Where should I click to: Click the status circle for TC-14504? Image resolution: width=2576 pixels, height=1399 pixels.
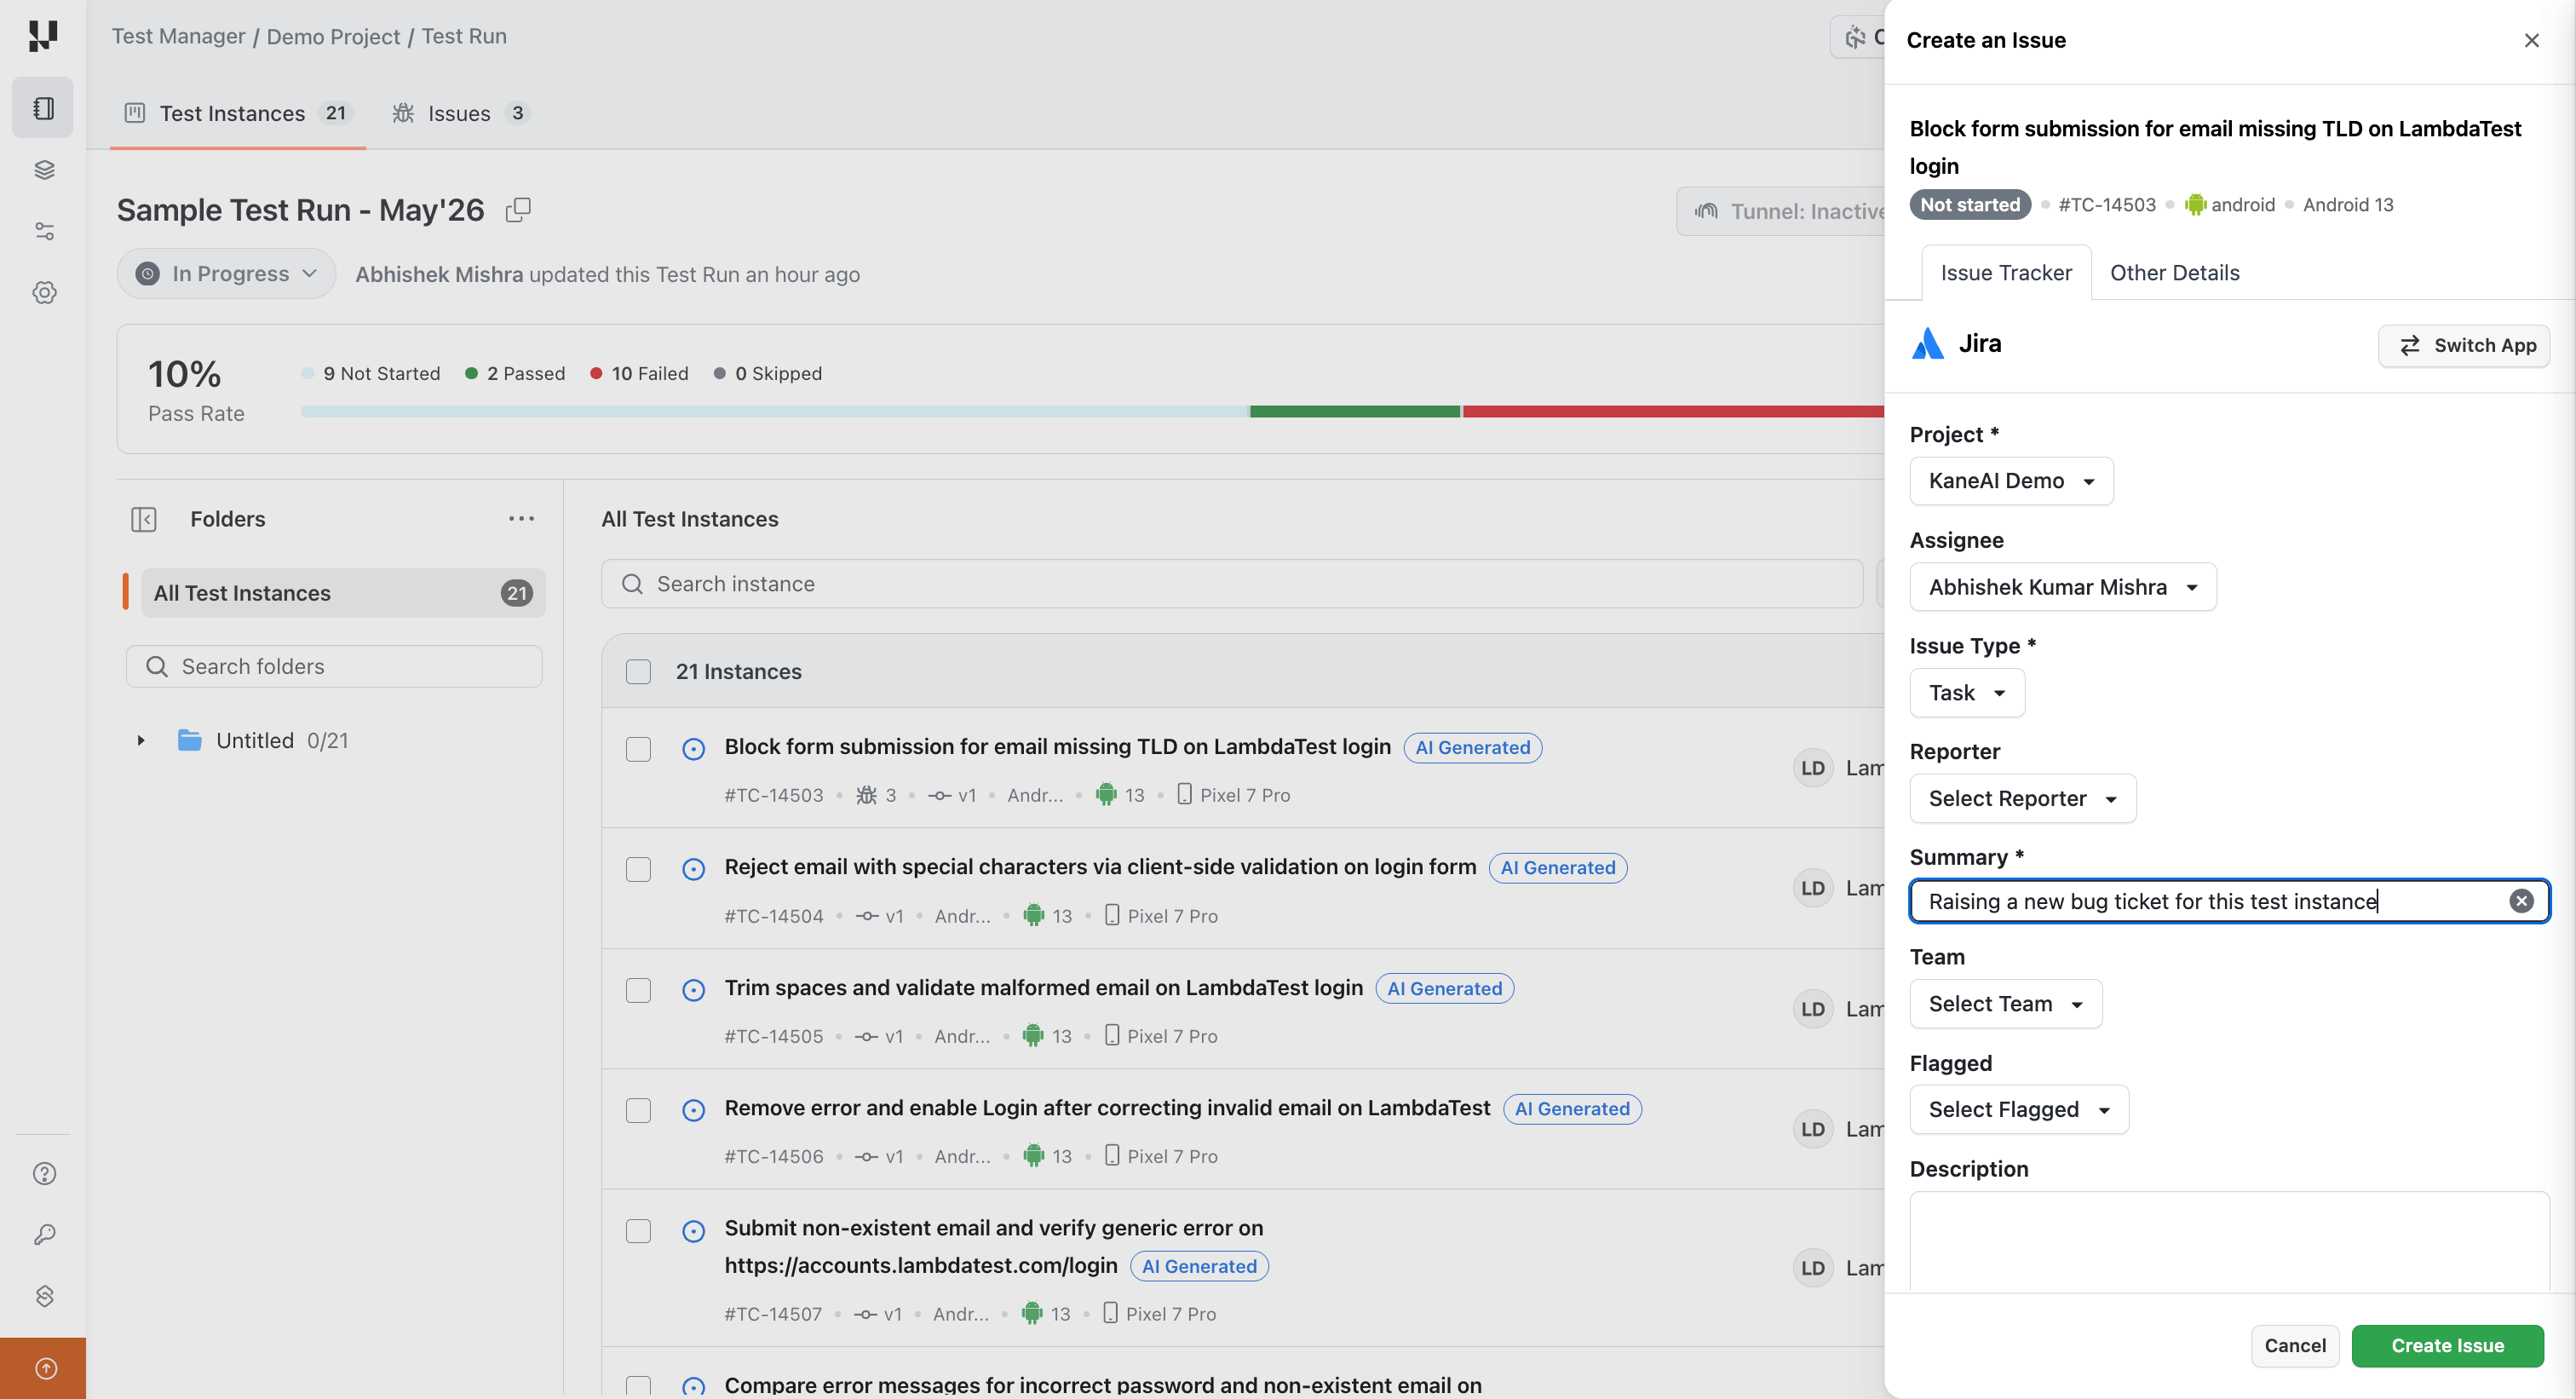(x=693, y=869)
